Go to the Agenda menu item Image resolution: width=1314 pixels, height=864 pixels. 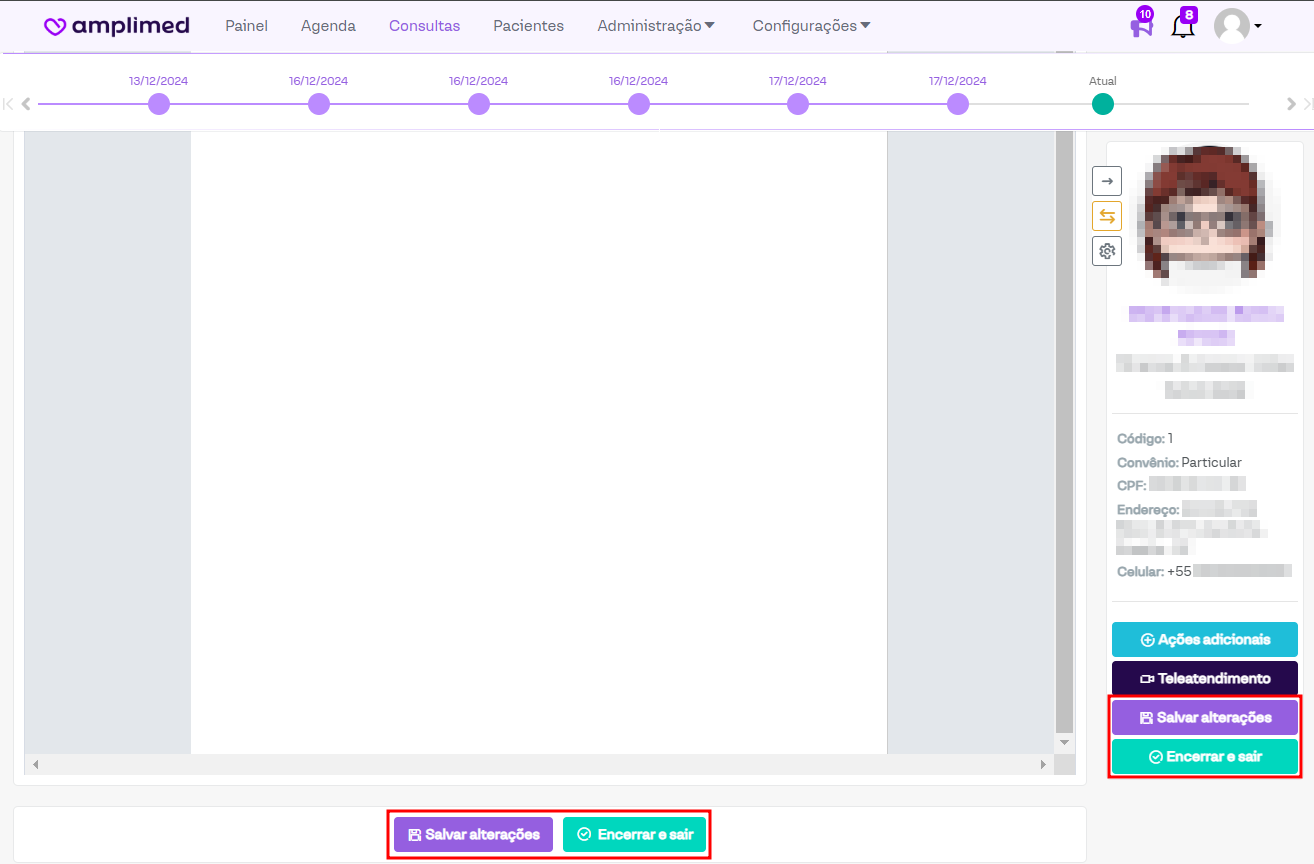point(328,26)
